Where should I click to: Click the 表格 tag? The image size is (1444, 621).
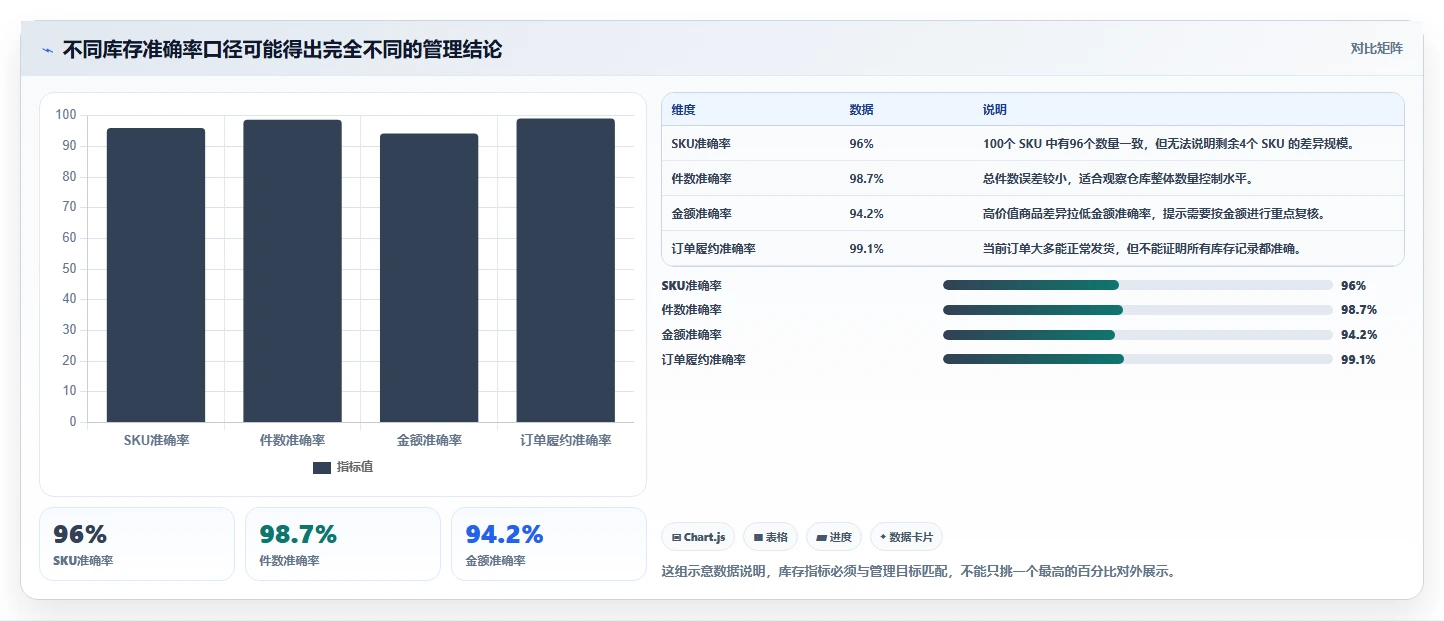click(x=770, y=537)
